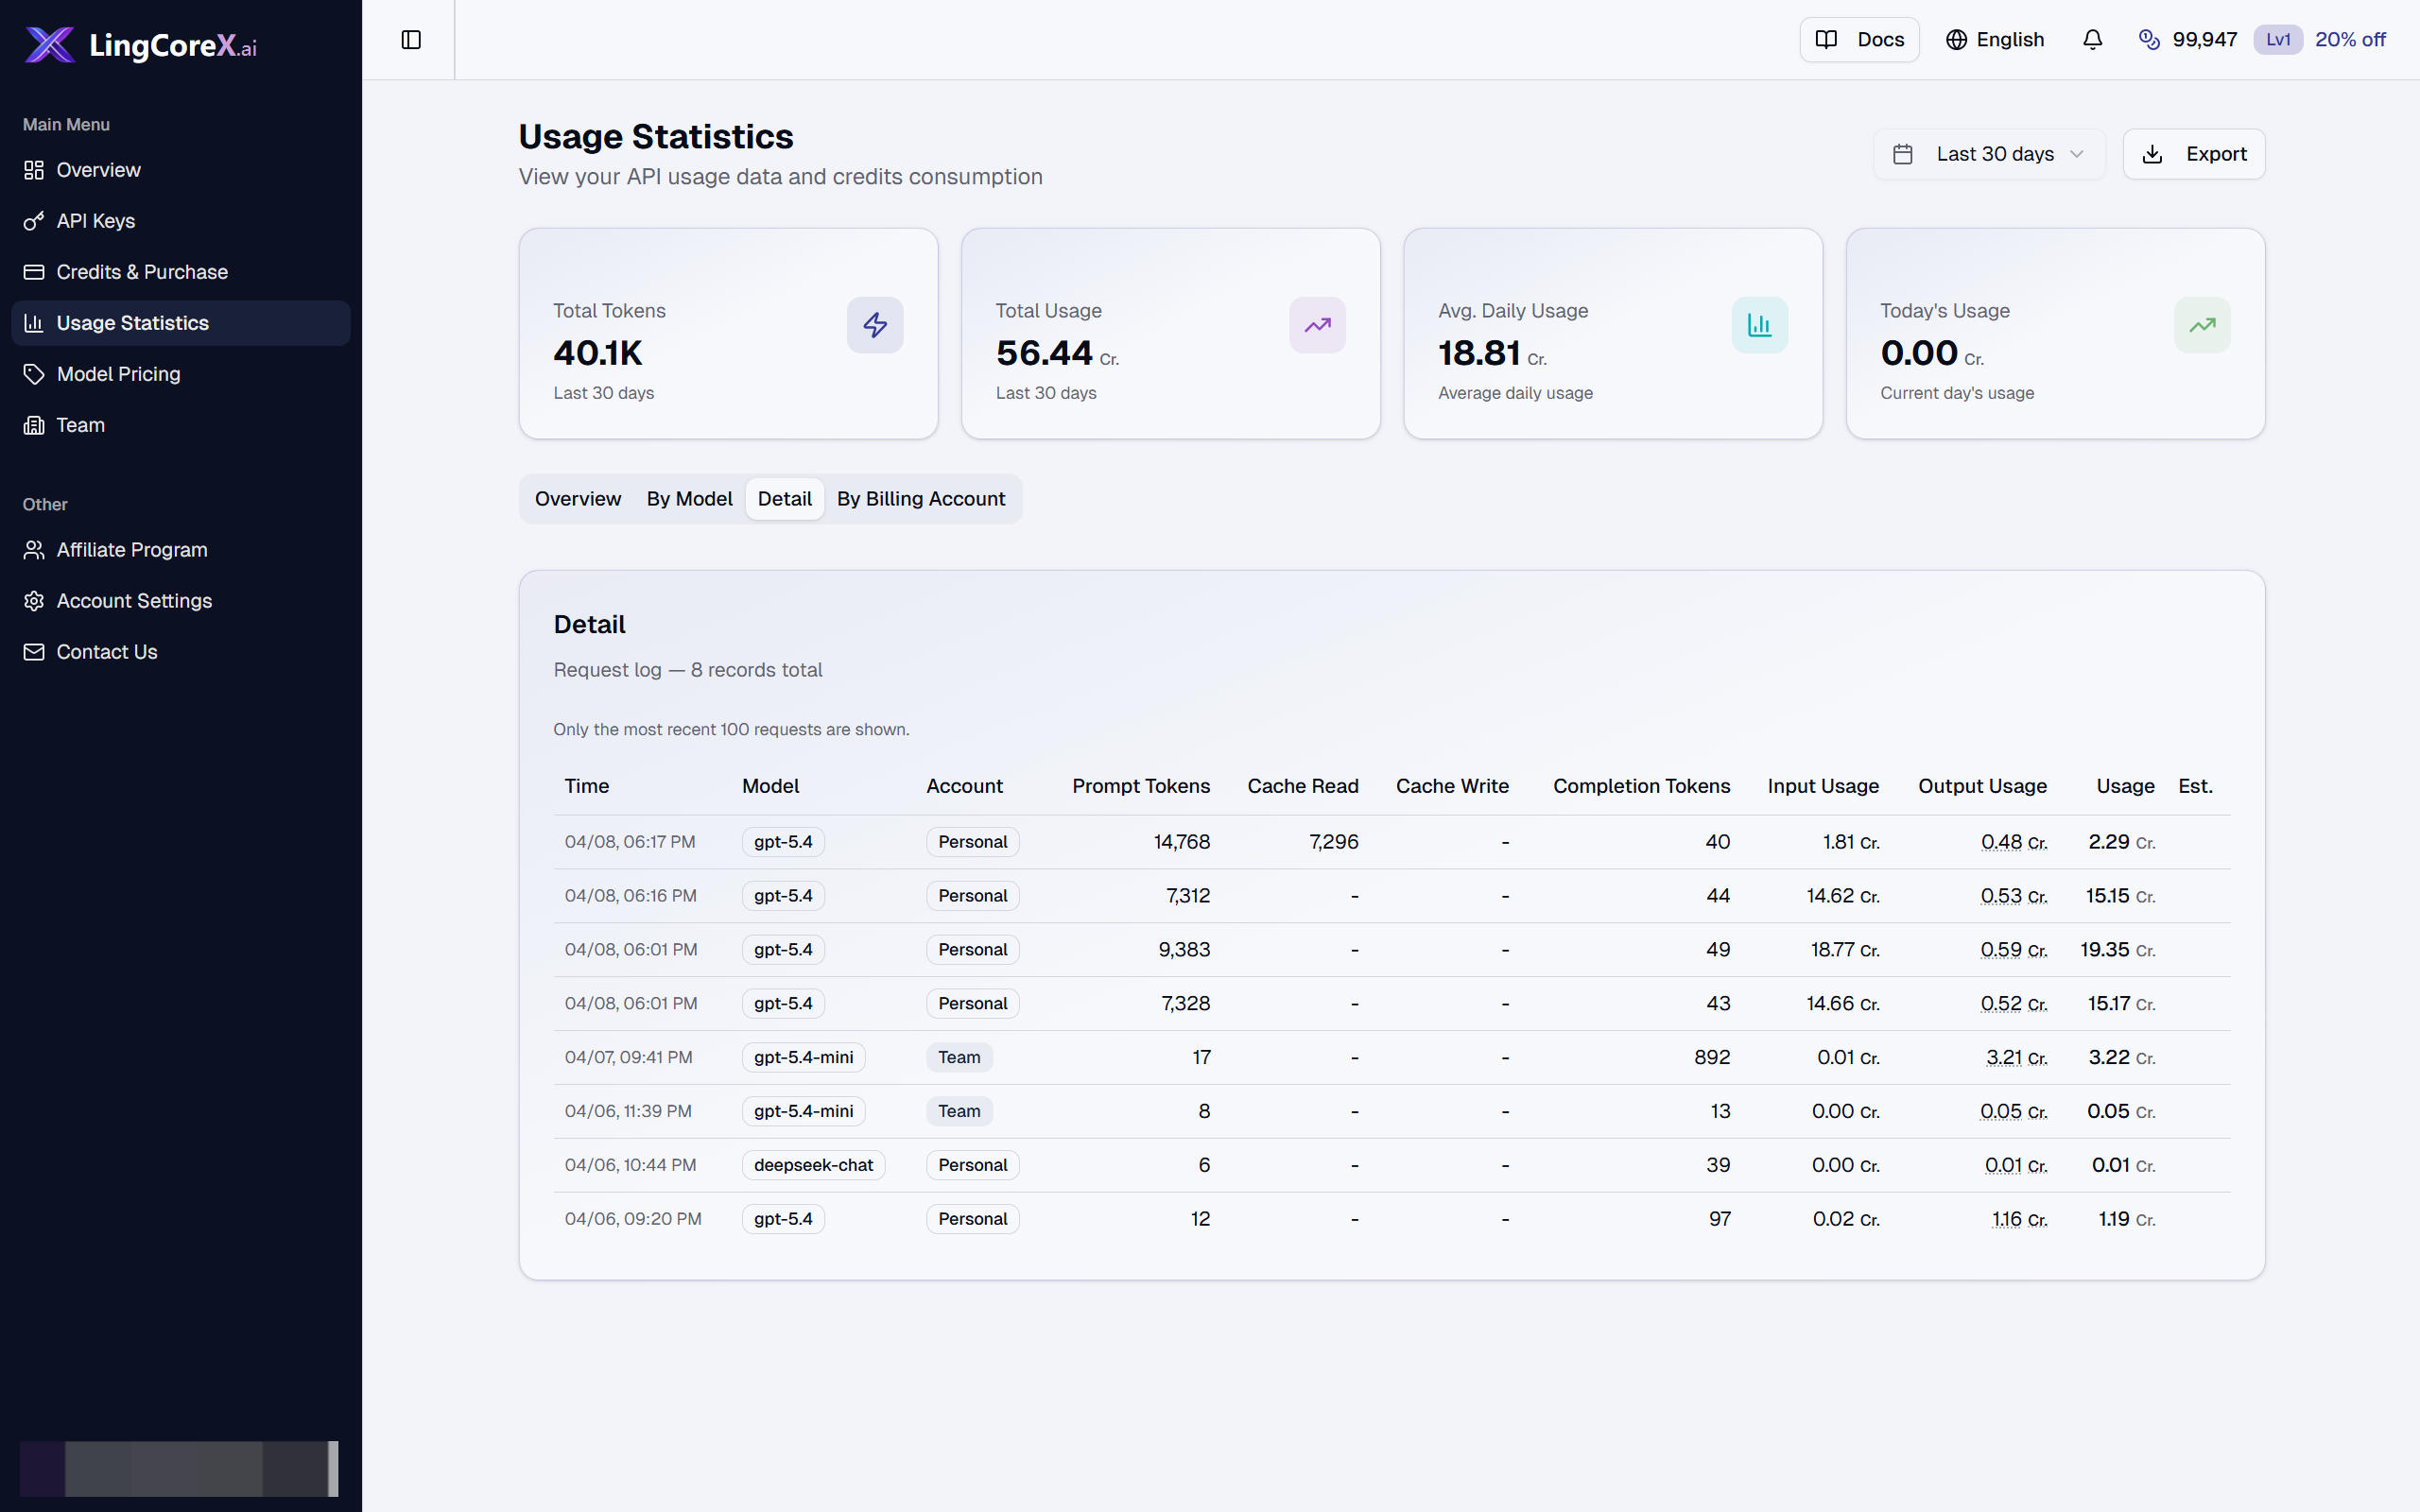Viewport: 2420px width, 1512px height.
Task: Click the Lv1 level badge
Action: coord(2278,40)
